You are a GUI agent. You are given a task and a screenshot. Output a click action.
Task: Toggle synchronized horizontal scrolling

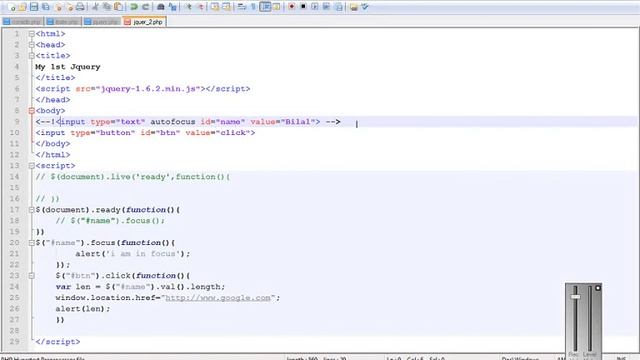pos(226,7)
